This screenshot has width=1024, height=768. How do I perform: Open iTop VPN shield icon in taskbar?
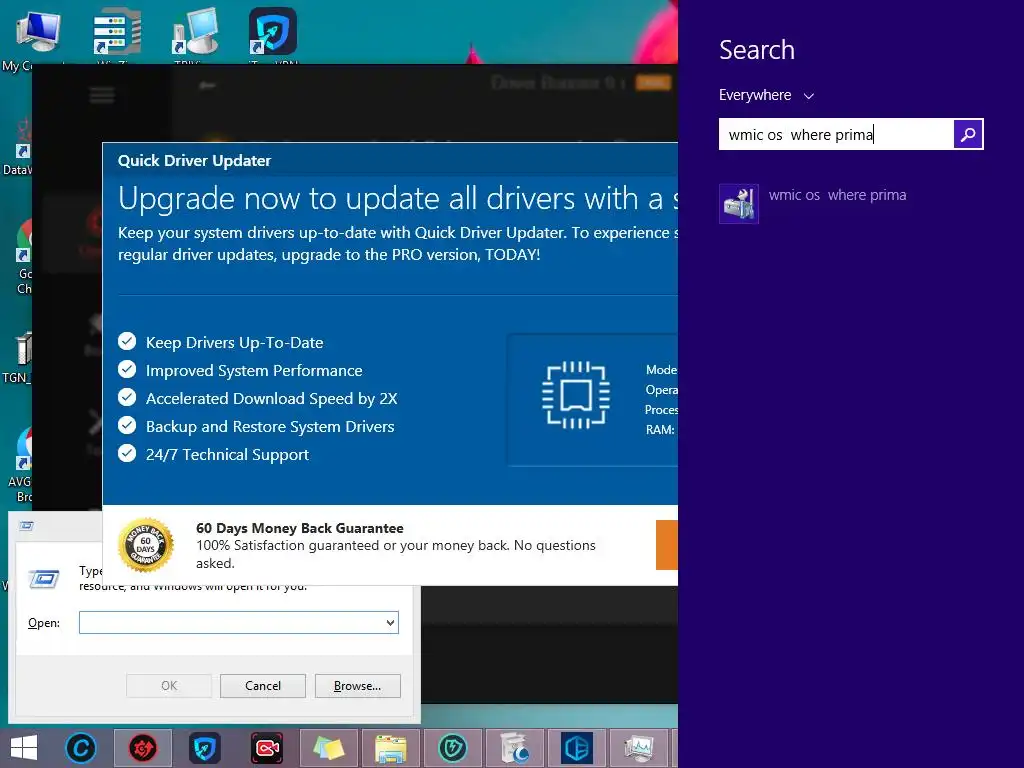(x=204, y=748)
